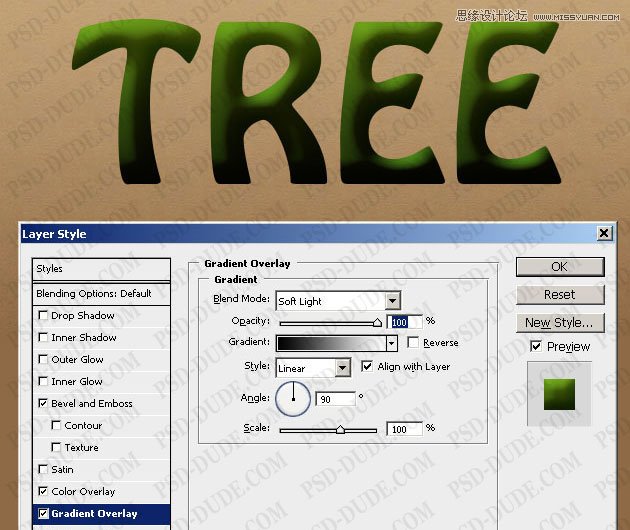Open the Inner Shadow settings row
This screenshot has height=530, width=630.
[x=101, y=338]
